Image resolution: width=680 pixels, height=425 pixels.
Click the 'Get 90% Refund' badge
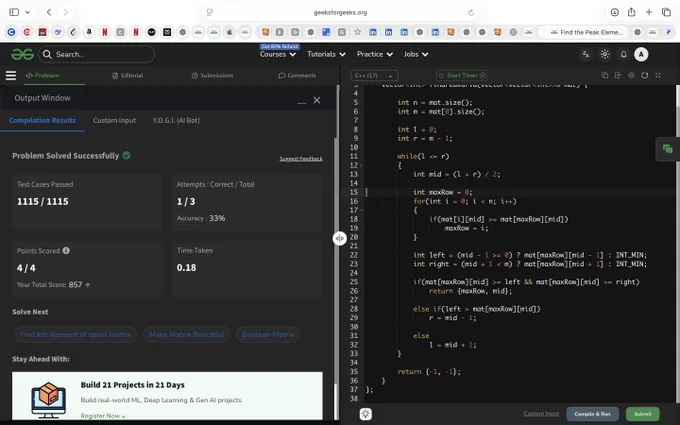(280, 46)
